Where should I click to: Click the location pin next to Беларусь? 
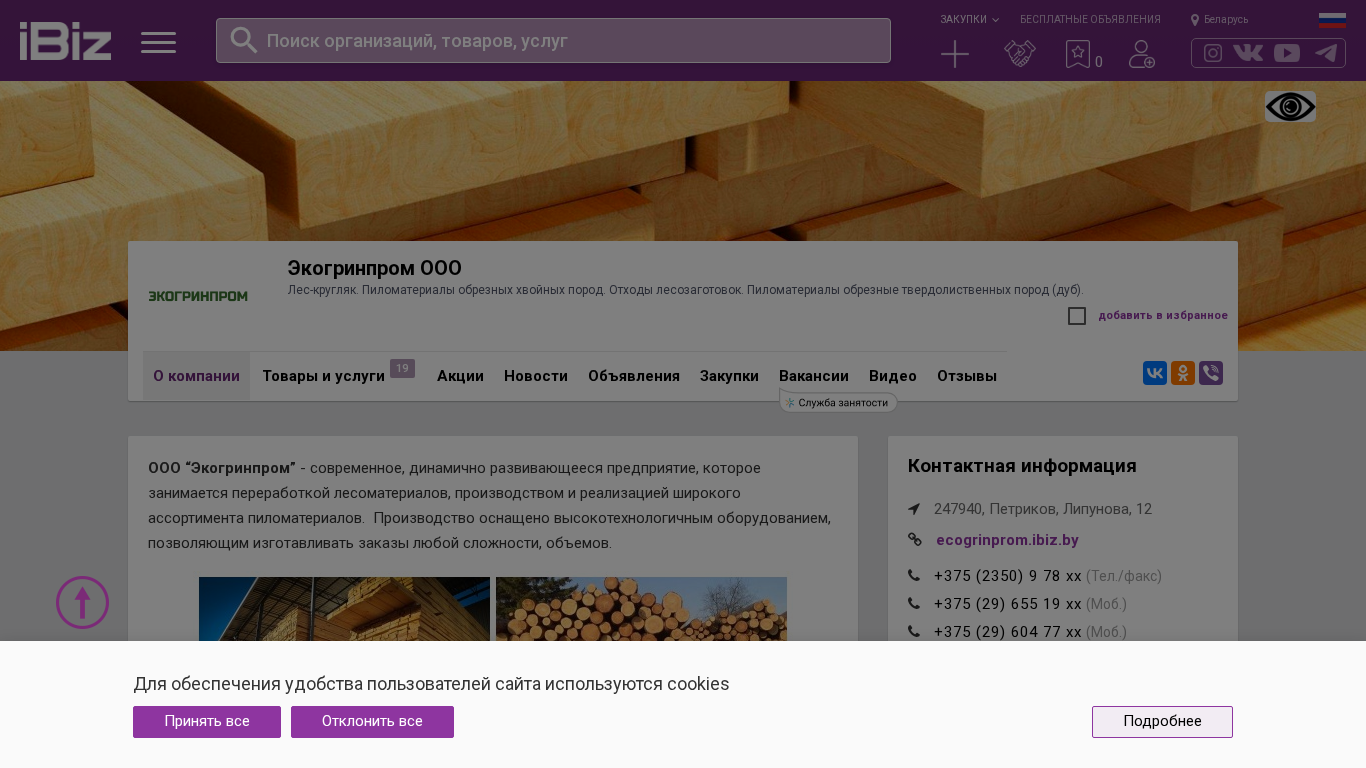pos(1195,20)
